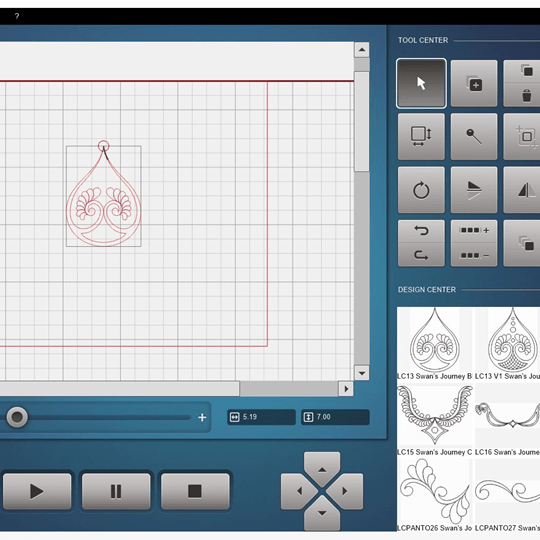This screenshot has height=540, width=540.
Task: Click the duplicate layers icon above trash
Action: point(526,71)
